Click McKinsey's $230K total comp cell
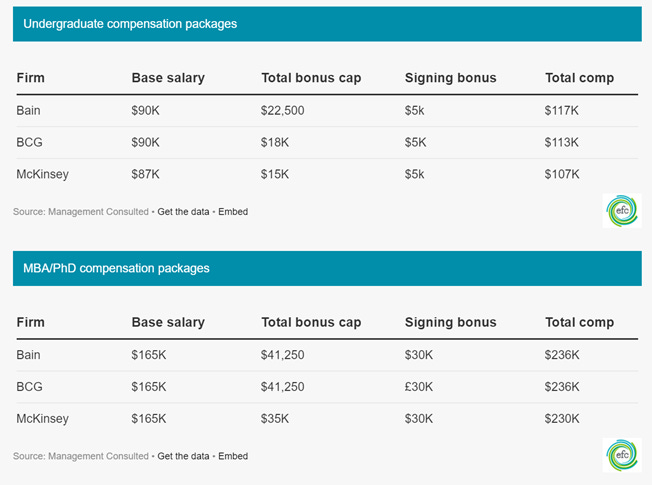 click(562, 418)
